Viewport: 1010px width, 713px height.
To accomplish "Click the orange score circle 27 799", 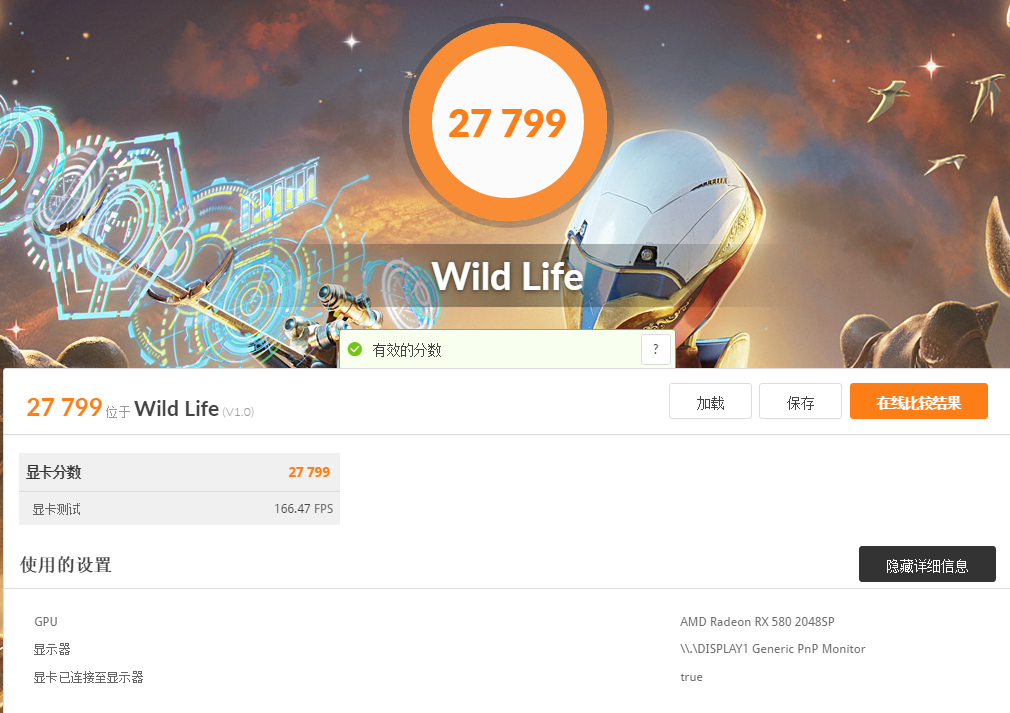I will point(508,122).
